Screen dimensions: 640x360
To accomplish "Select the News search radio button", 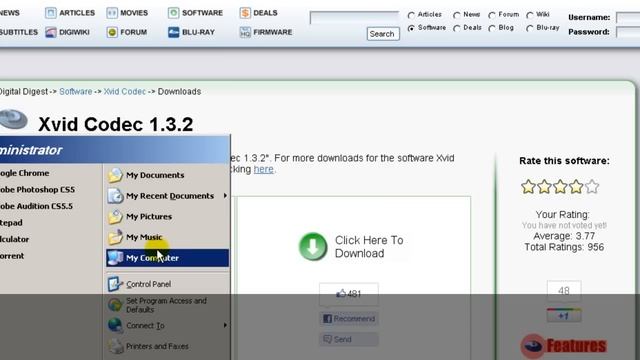I will tap(457, 15).
